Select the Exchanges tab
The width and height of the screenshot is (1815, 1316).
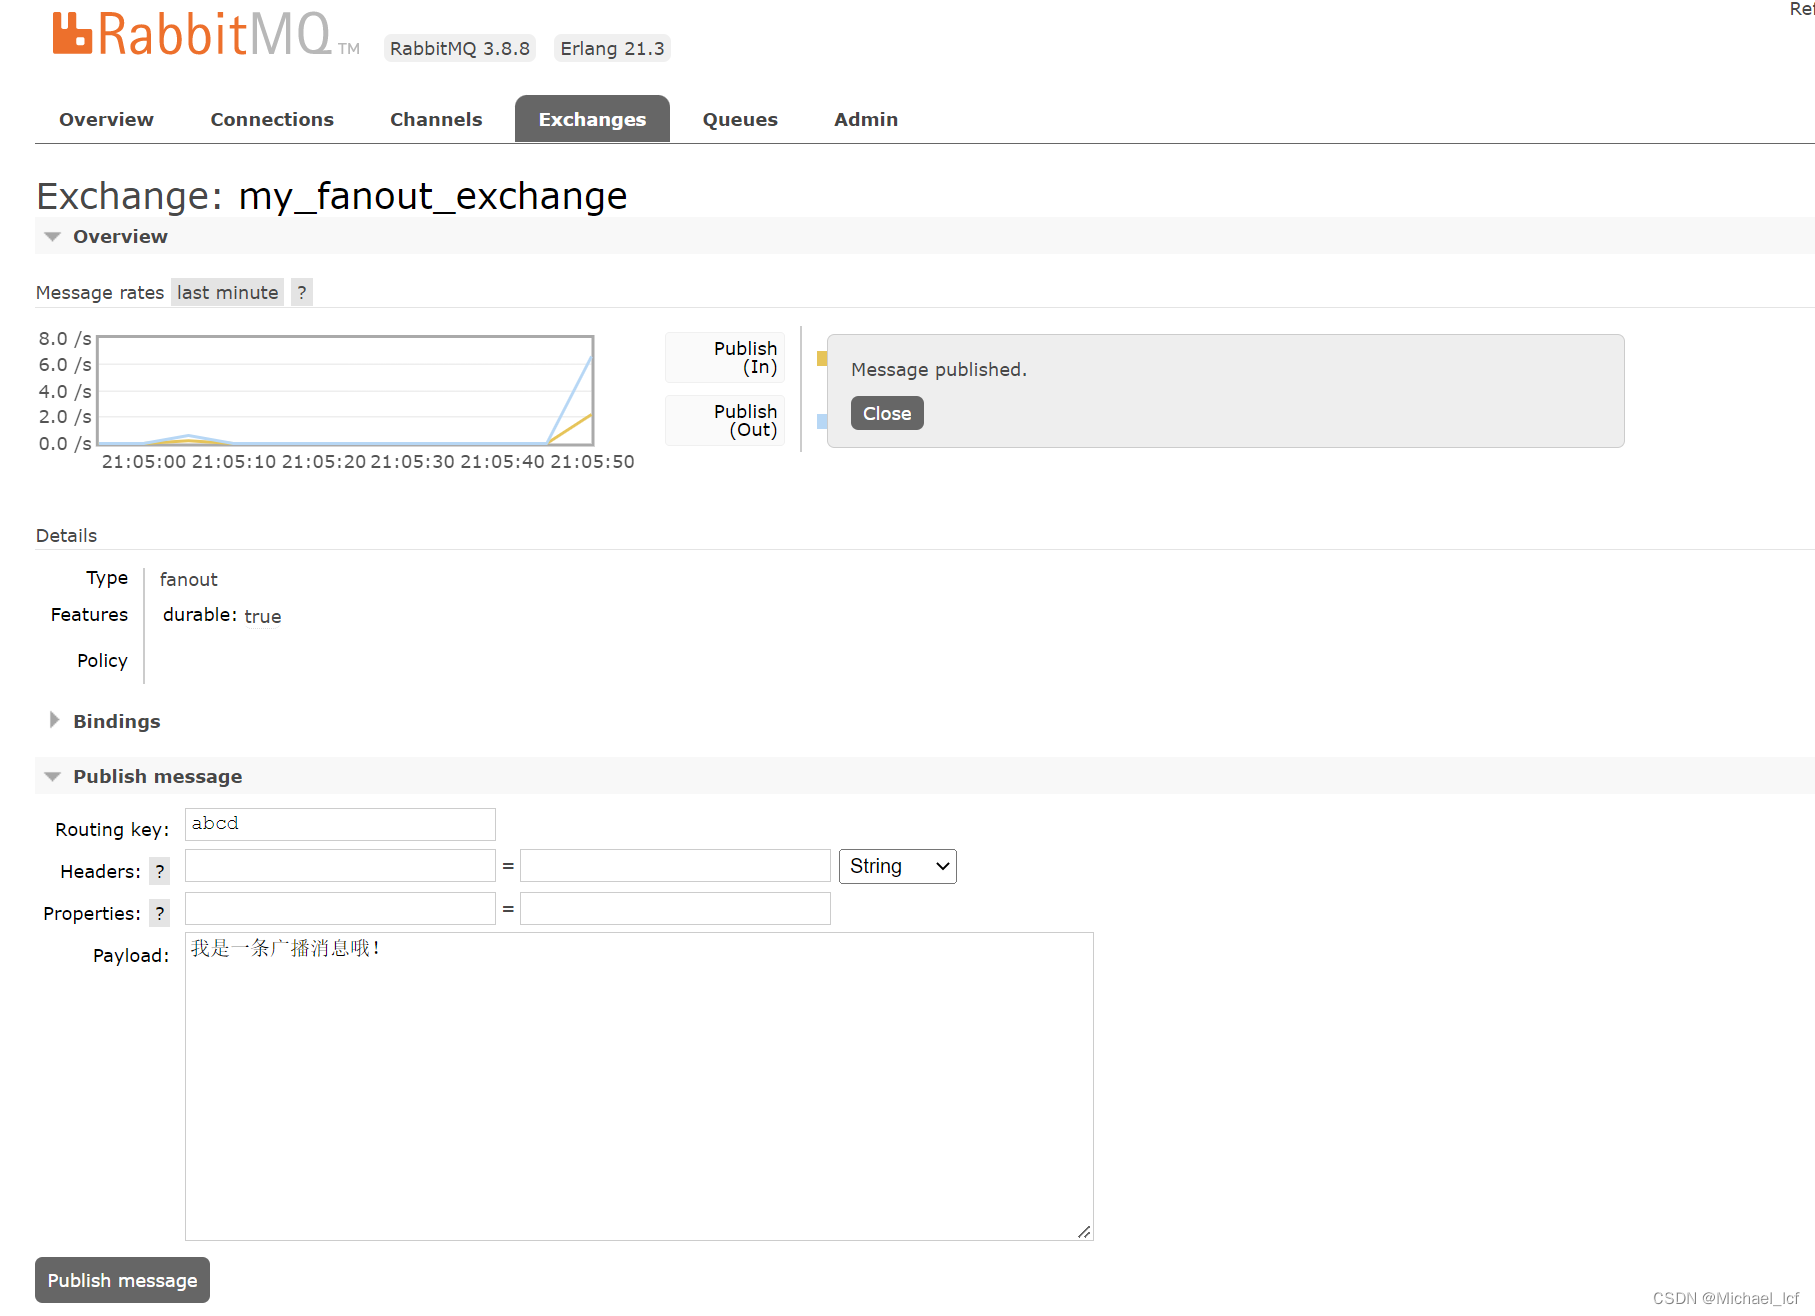coord(592,119)
